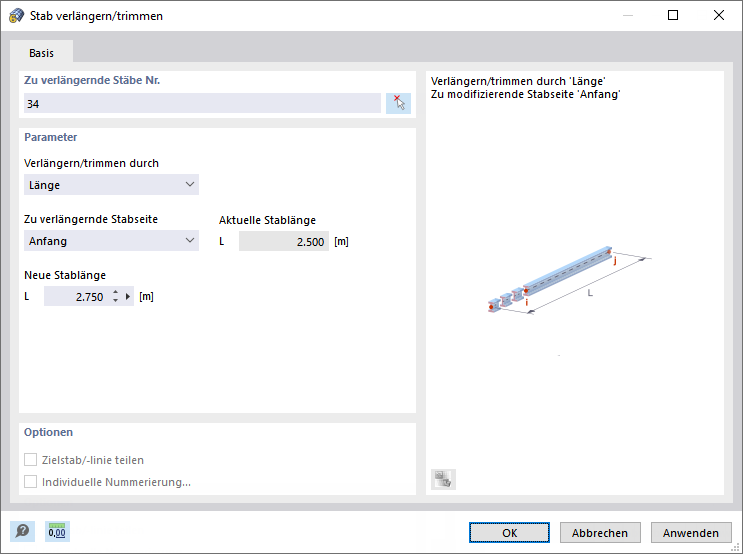Click the member selection picker icon

pos(398,103)
